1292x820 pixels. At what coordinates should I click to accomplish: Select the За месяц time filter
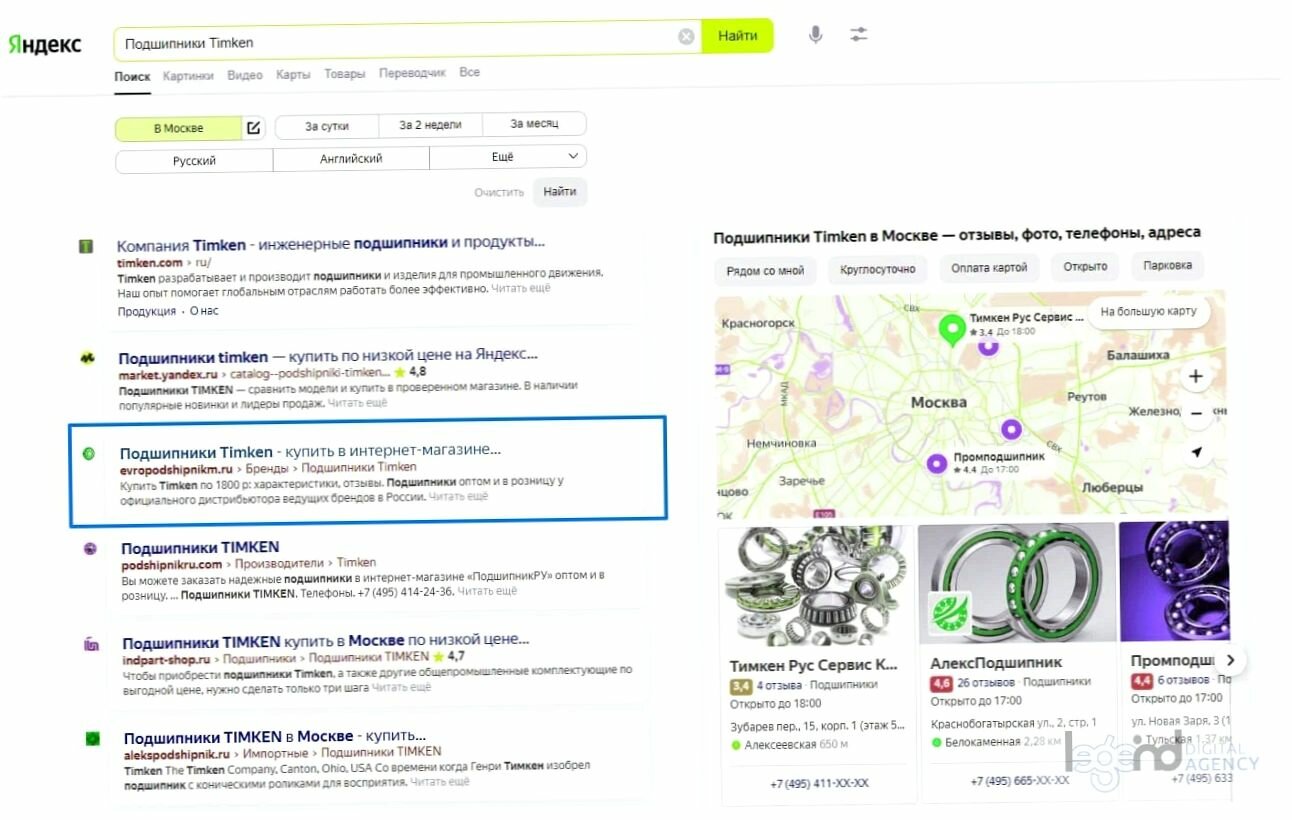coord(534,124)
